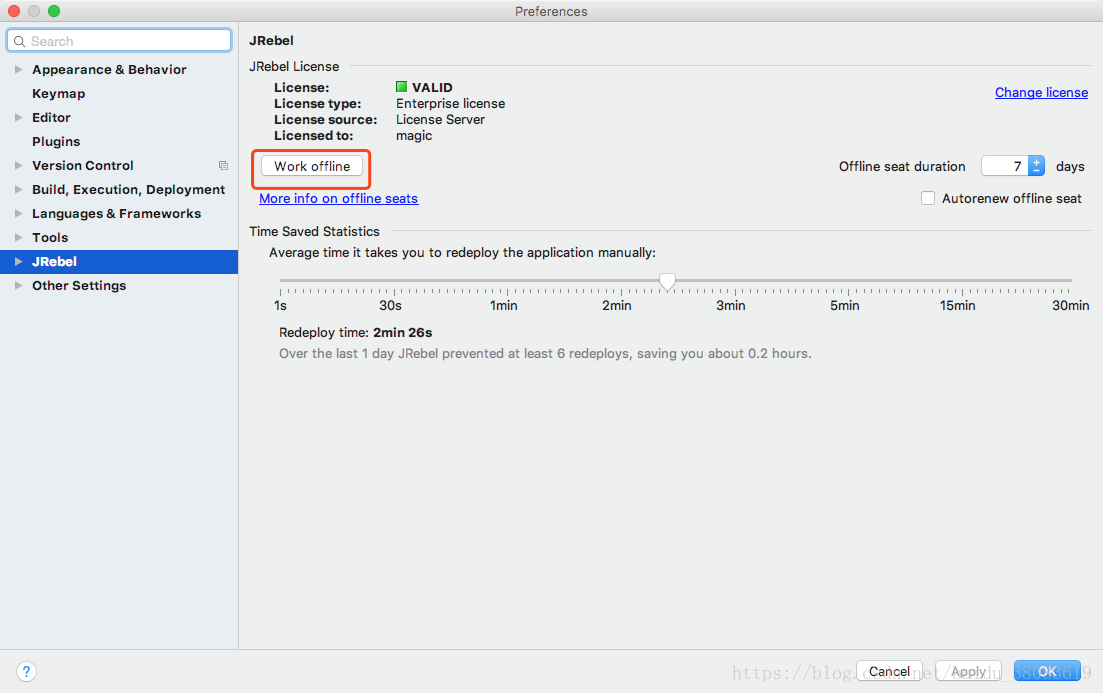
Task: Set redeploy slider to 5min mark
Action: click(848, 290)
